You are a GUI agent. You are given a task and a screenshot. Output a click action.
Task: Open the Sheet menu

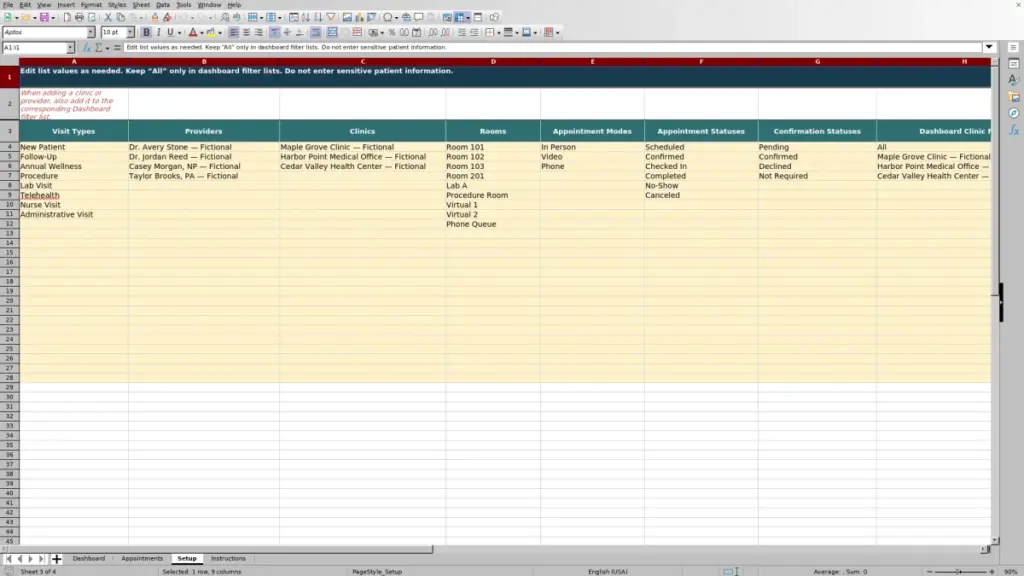(141, 5)
